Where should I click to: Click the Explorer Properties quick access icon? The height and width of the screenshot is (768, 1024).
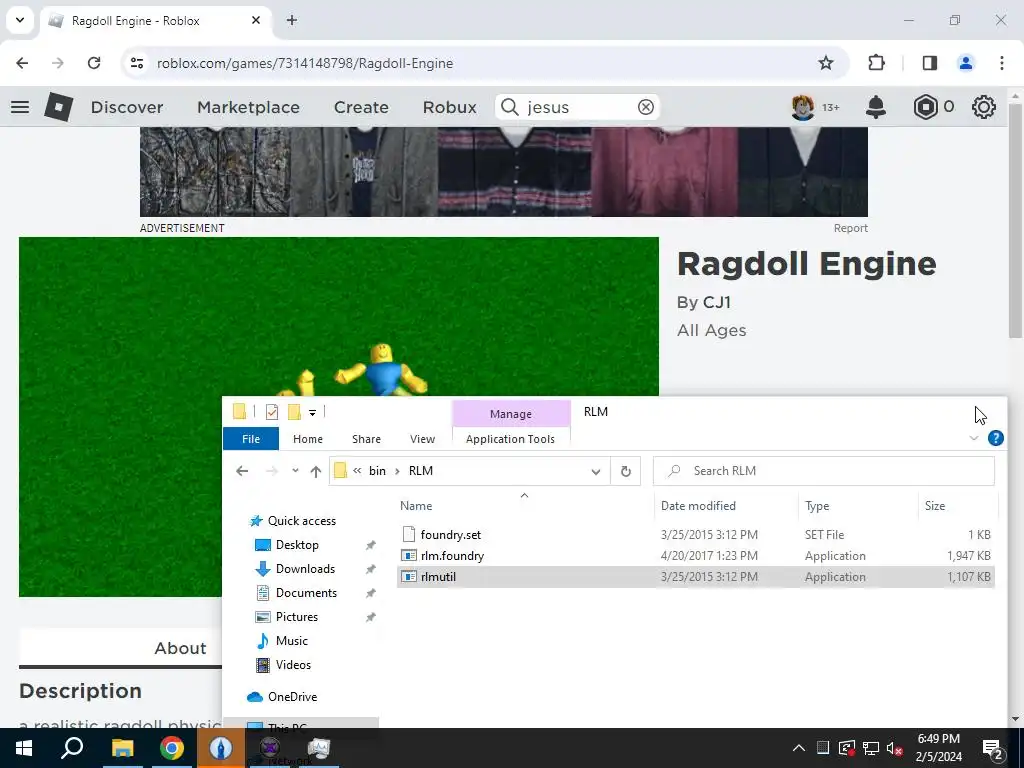(272, 411)
